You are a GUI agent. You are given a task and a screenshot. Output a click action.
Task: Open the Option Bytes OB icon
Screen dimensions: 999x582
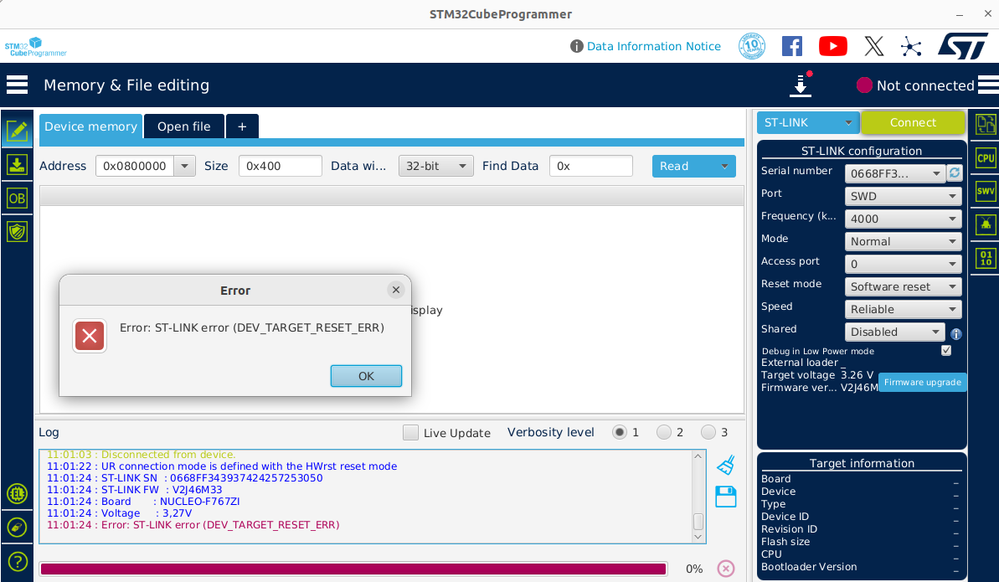(17, 198)
